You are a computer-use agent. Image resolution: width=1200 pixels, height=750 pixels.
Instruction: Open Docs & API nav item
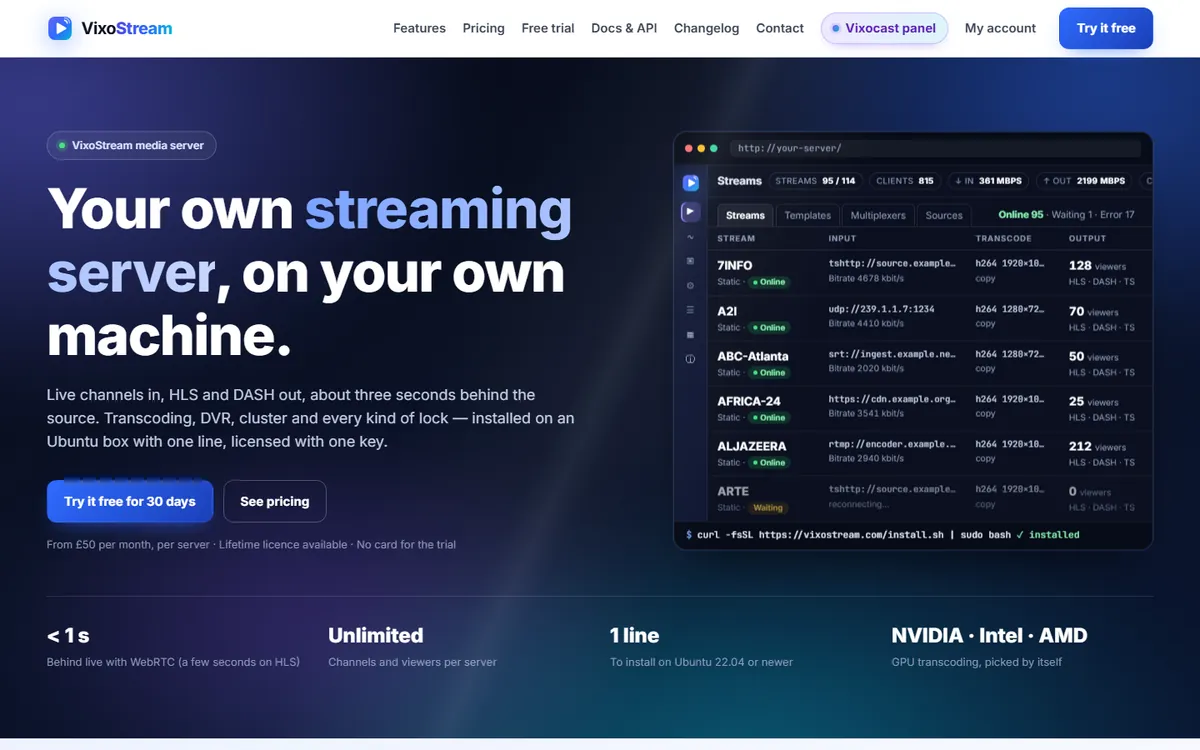(624, 28)
